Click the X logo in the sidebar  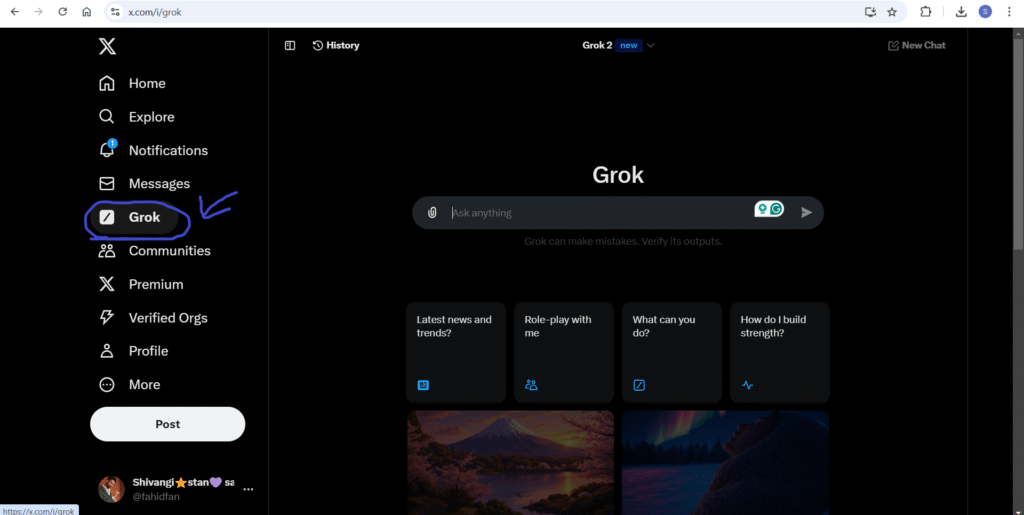(107, 46)
